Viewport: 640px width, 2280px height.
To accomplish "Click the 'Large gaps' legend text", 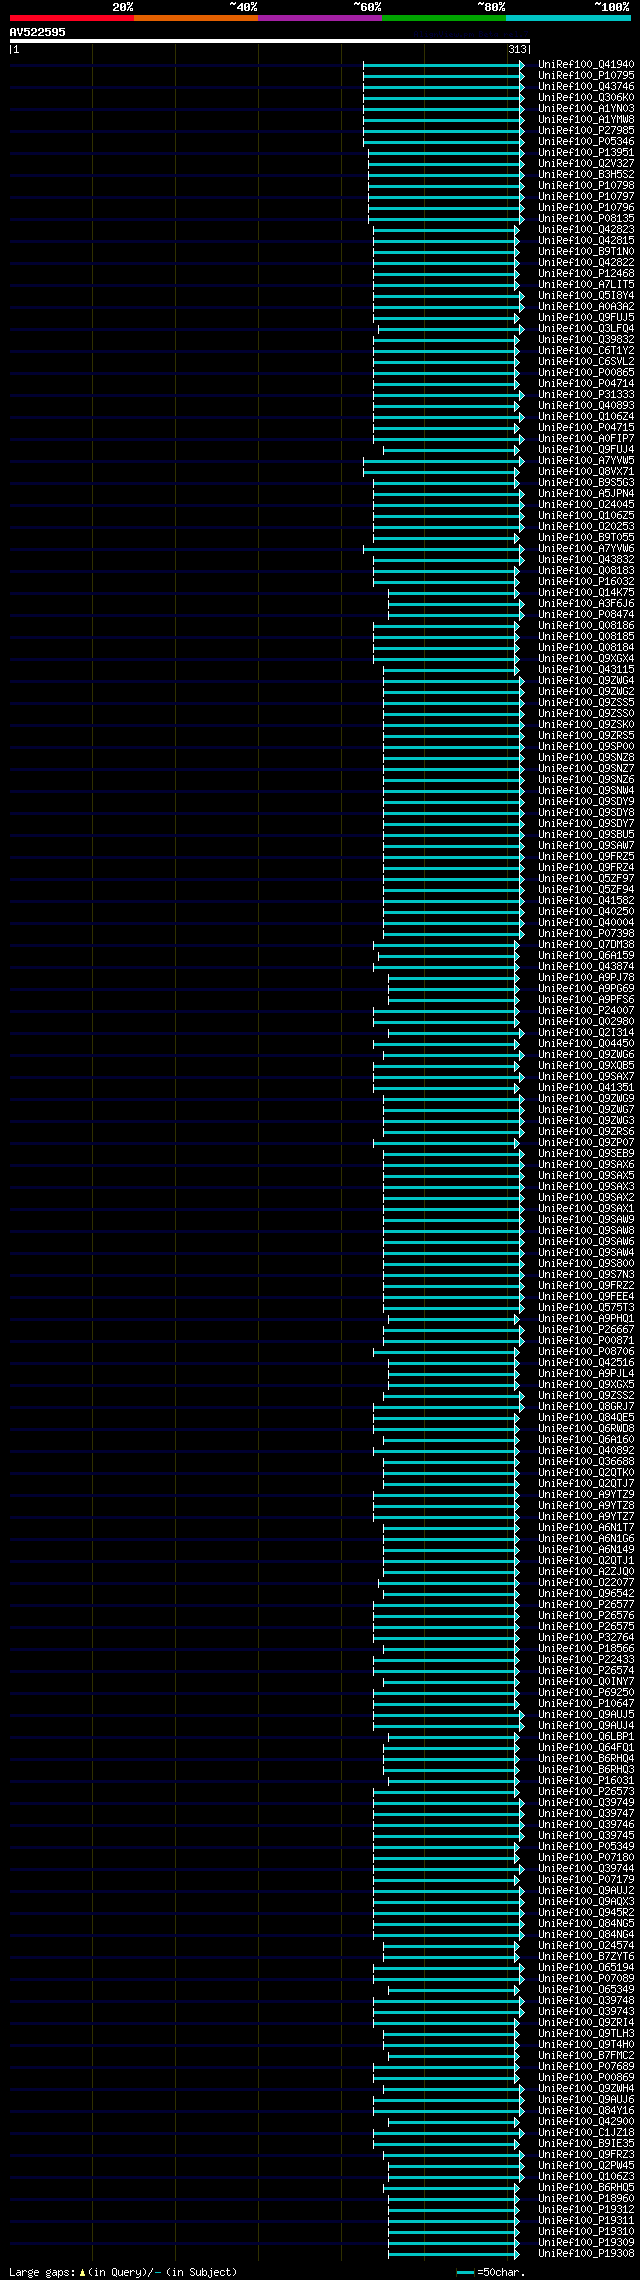I will pos(42,2272).
